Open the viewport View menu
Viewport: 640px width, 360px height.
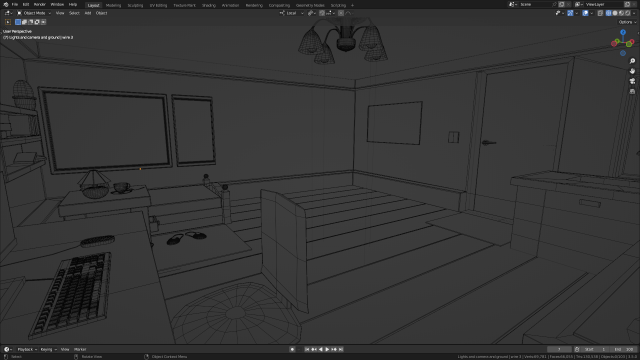[60, 13]
